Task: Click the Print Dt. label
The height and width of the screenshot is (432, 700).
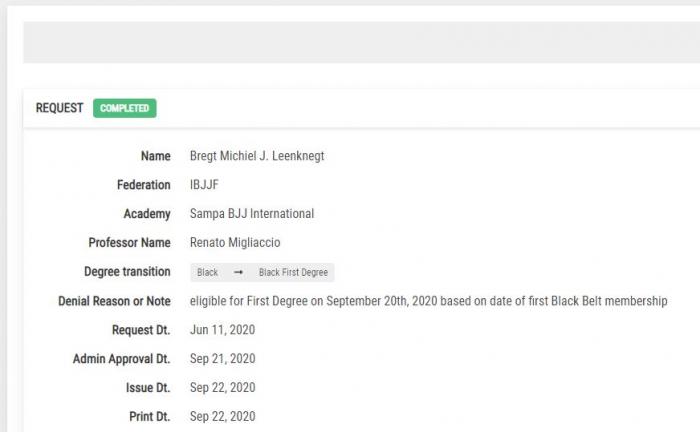Action: click(x=150, y=416)
